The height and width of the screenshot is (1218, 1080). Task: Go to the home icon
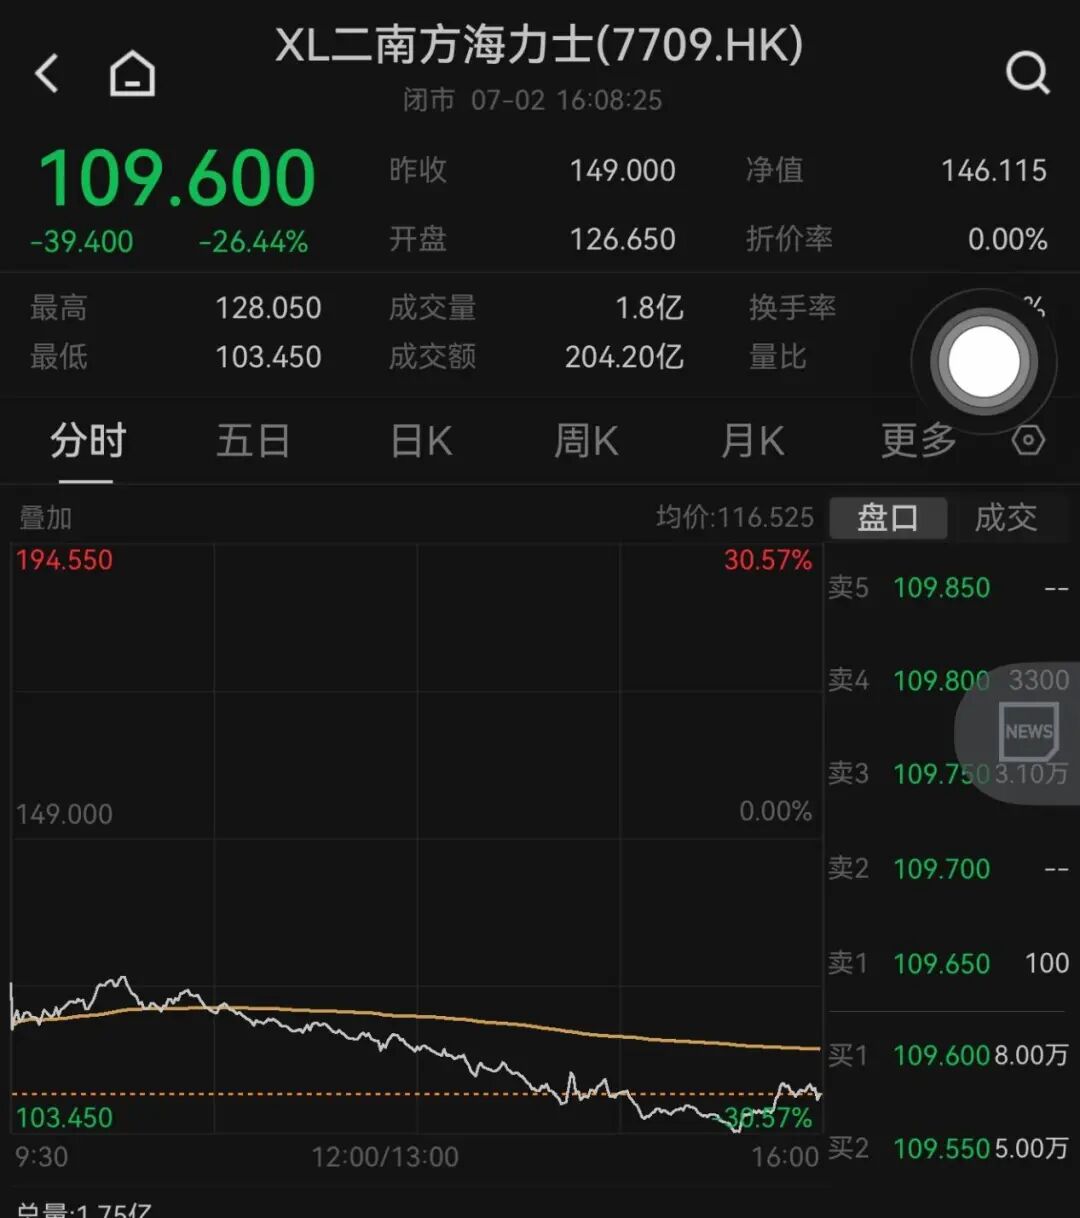pyautogui.click(x=132, y=74)
